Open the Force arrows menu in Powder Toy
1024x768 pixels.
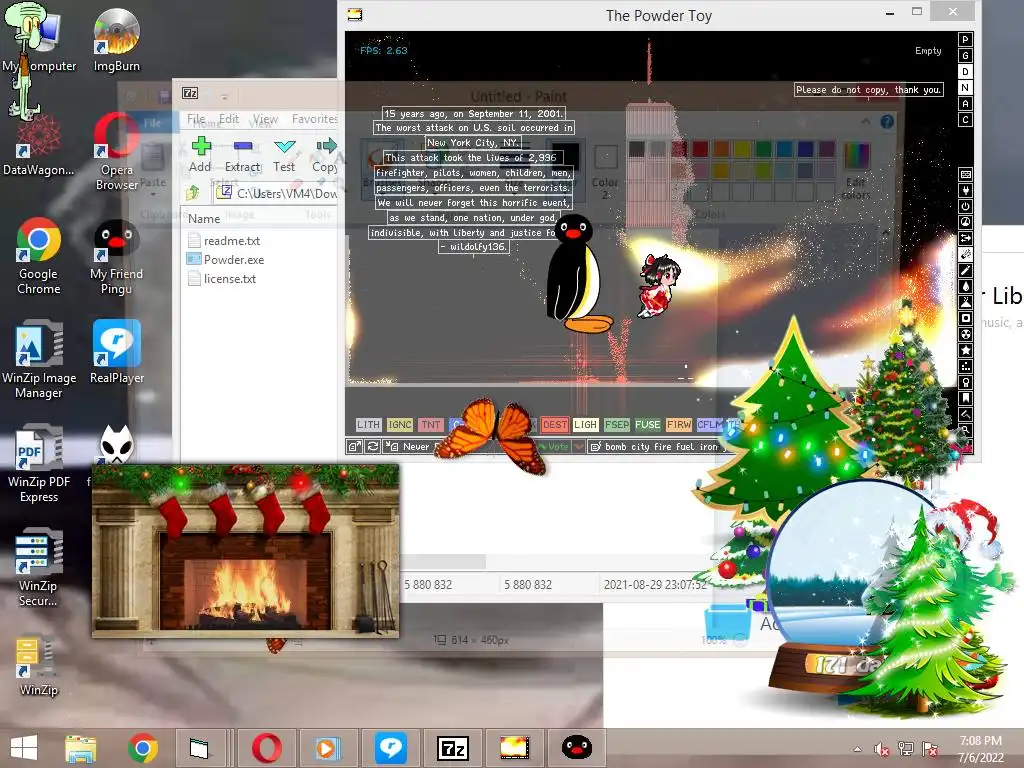[965, 238]
